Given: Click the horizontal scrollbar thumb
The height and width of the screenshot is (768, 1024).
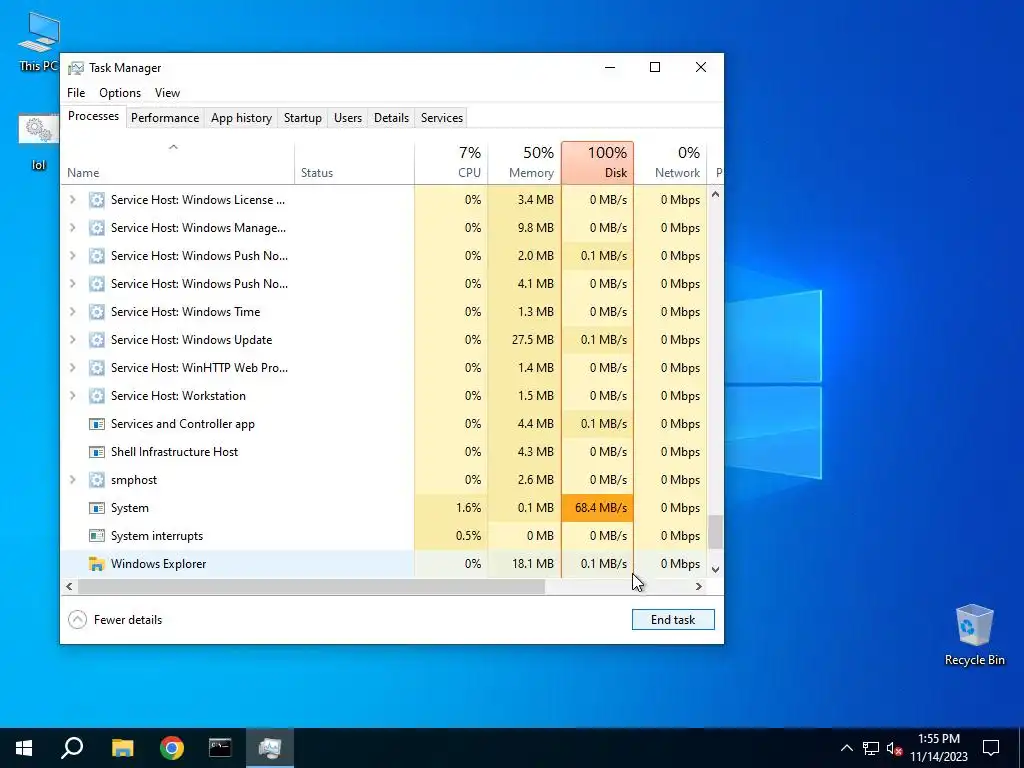Looking at the screenshot, I should pos(311,586).
